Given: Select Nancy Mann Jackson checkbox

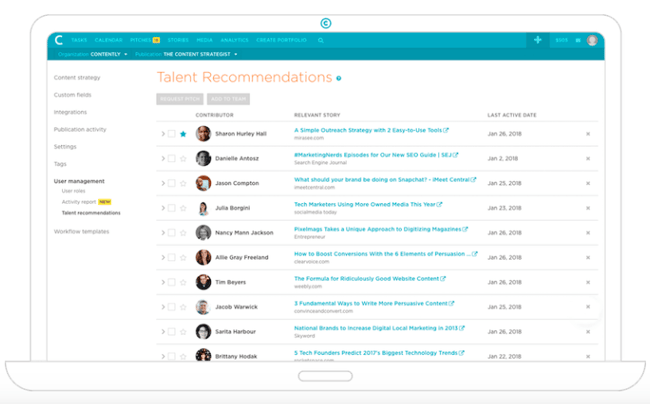Looking at the screenshot, I should point(171,233).
